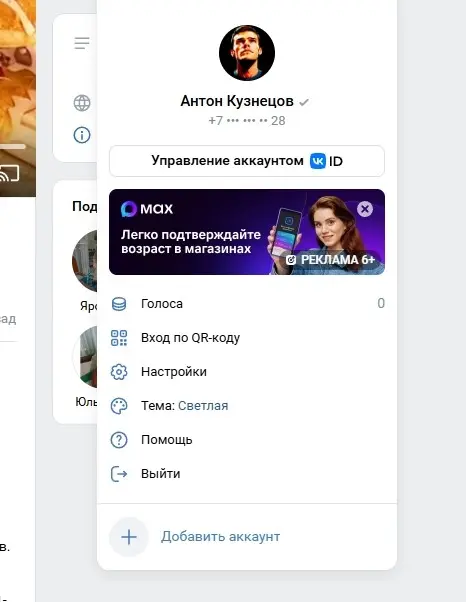Open Настройки
Viewport: 466px width, 602px height.
coord(247,372)
